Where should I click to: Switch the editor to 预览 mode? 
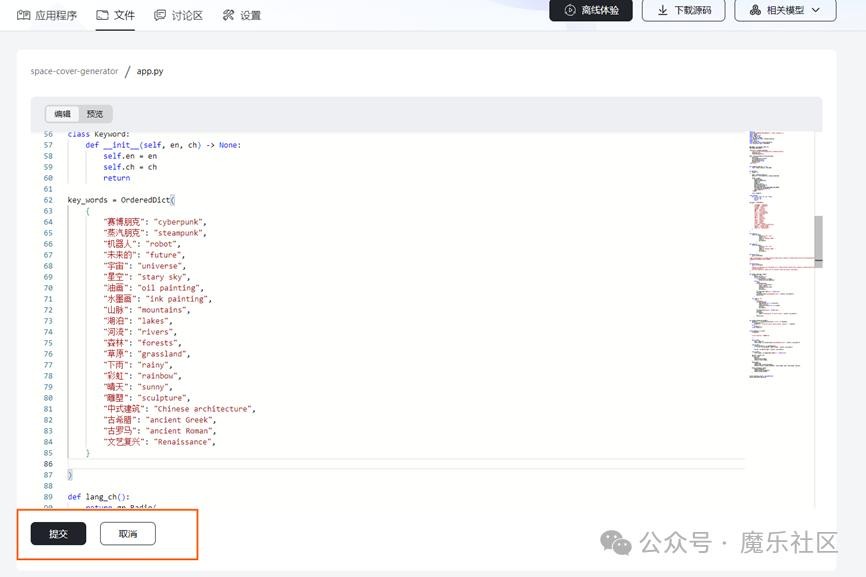pos(94,114)
